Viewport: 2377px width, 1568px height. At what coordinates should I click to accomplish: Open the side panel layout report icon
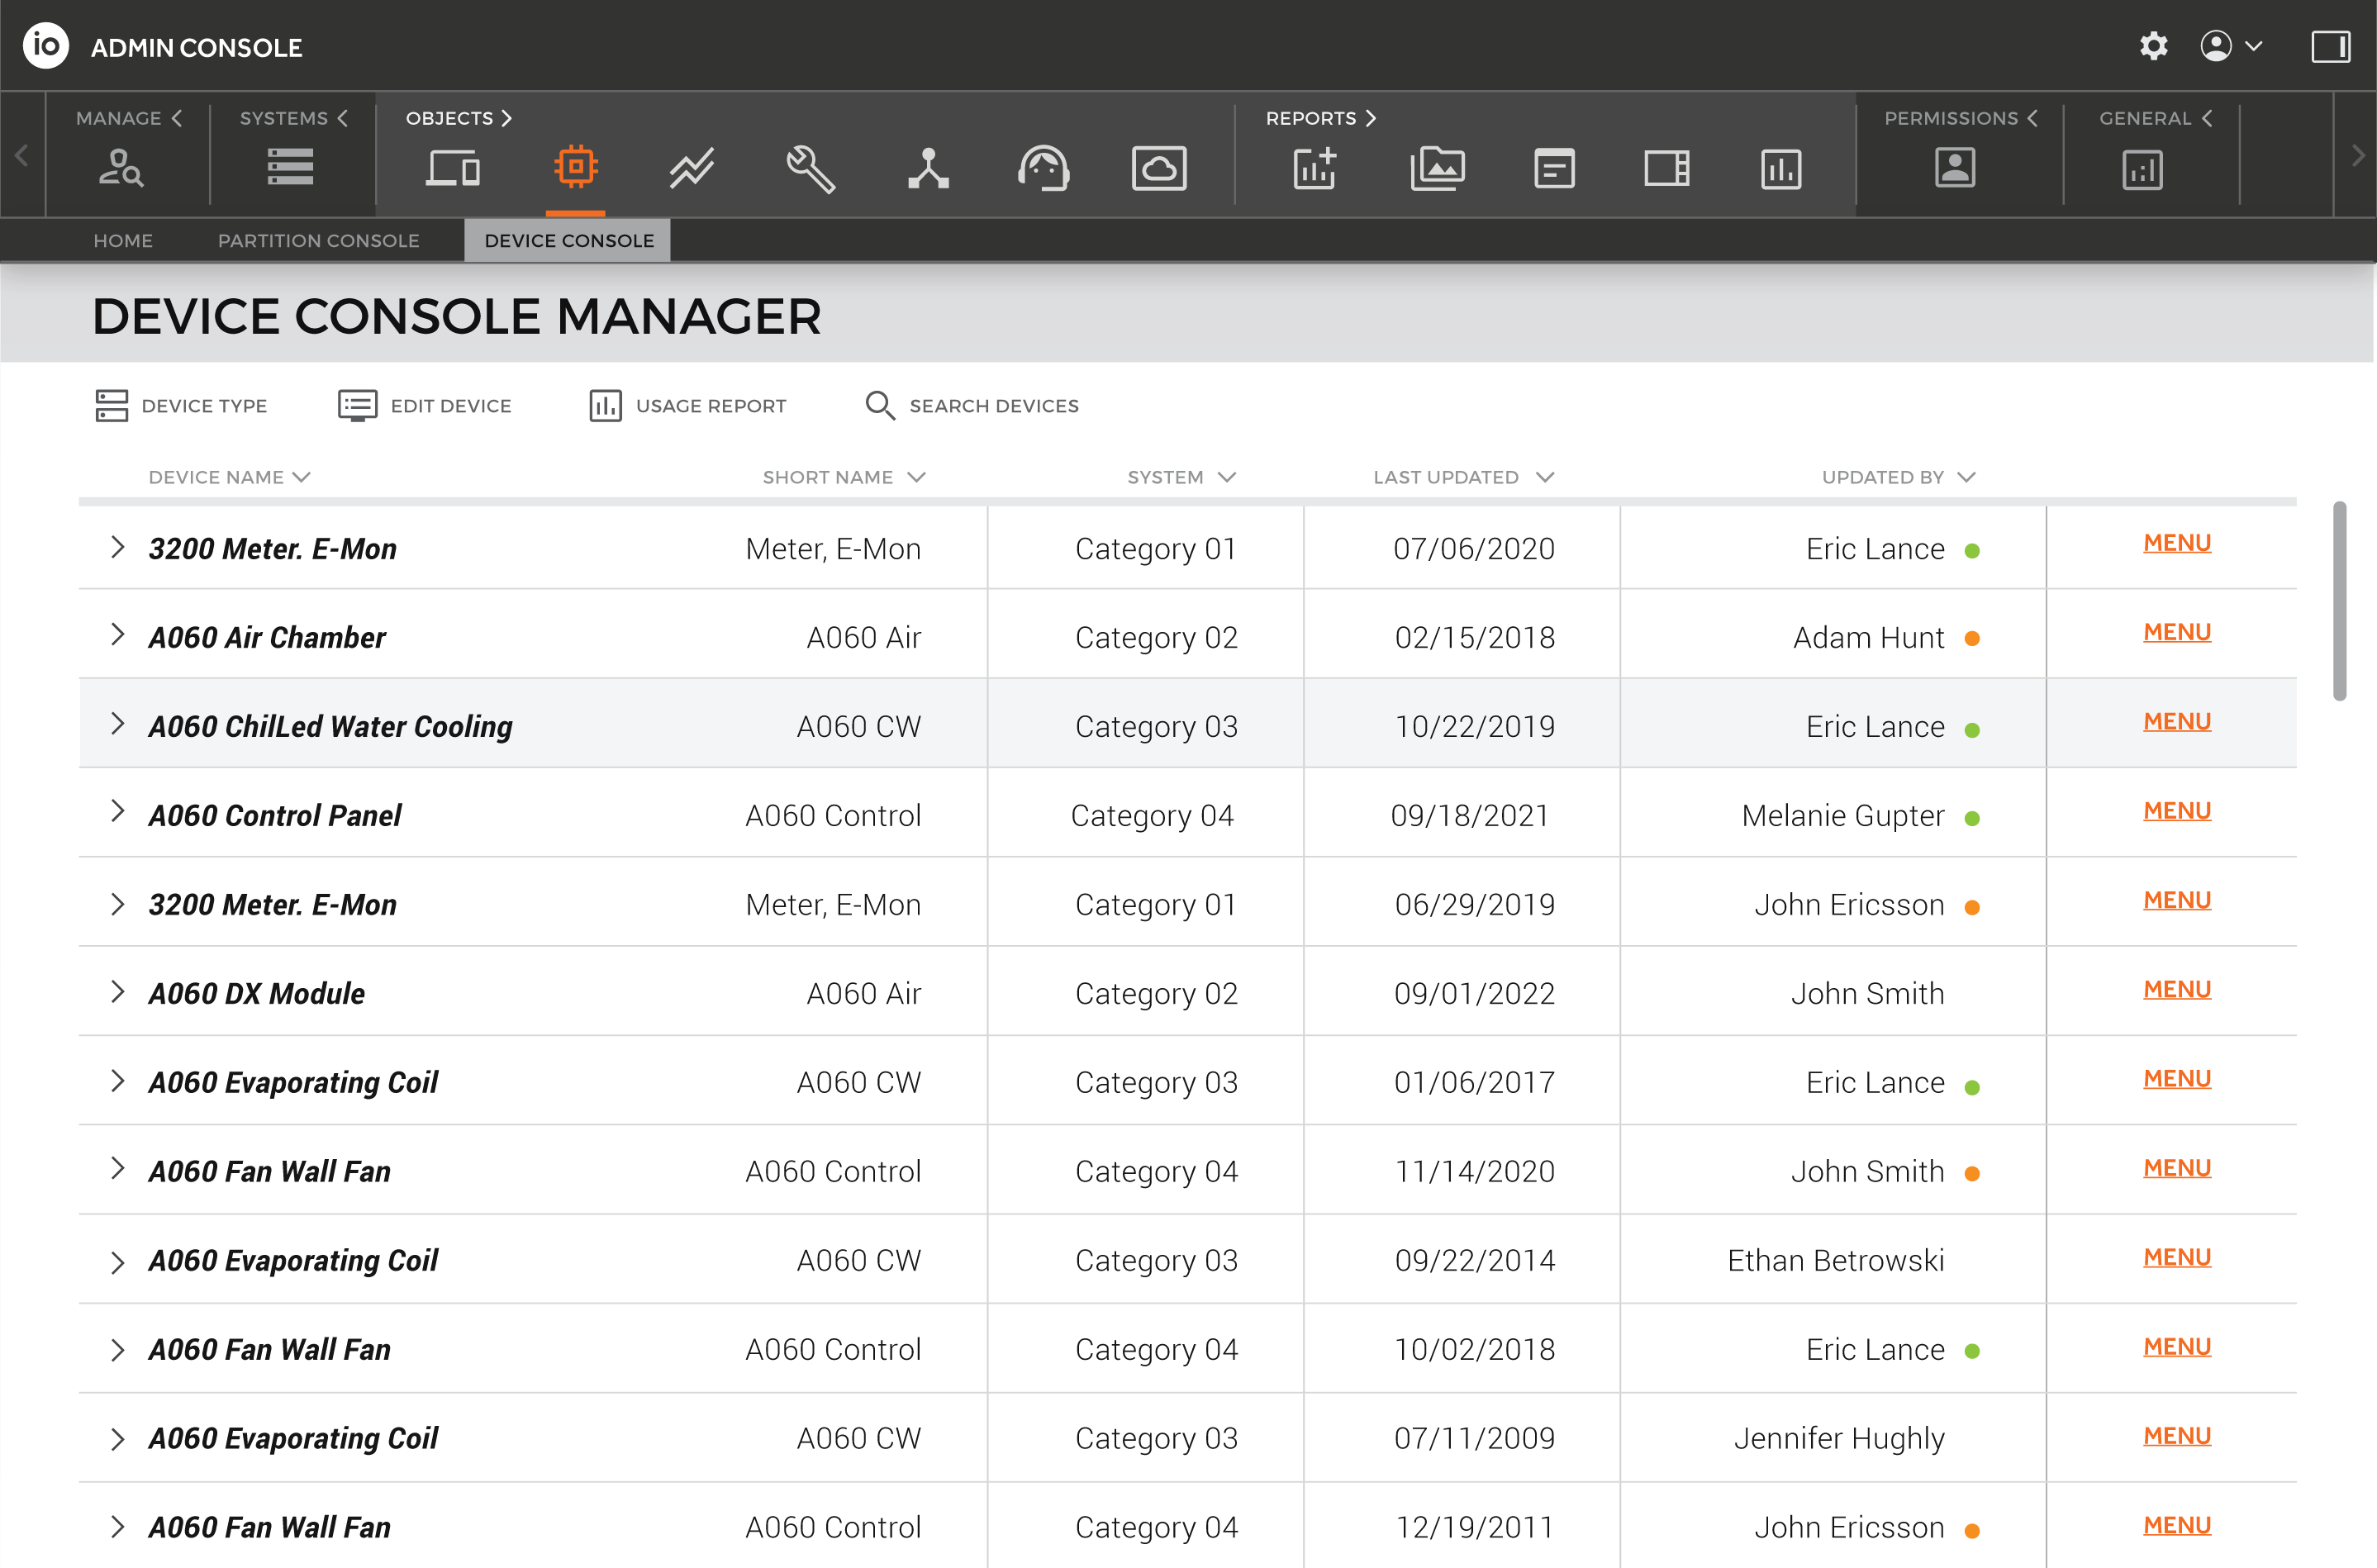[1667, 168]
